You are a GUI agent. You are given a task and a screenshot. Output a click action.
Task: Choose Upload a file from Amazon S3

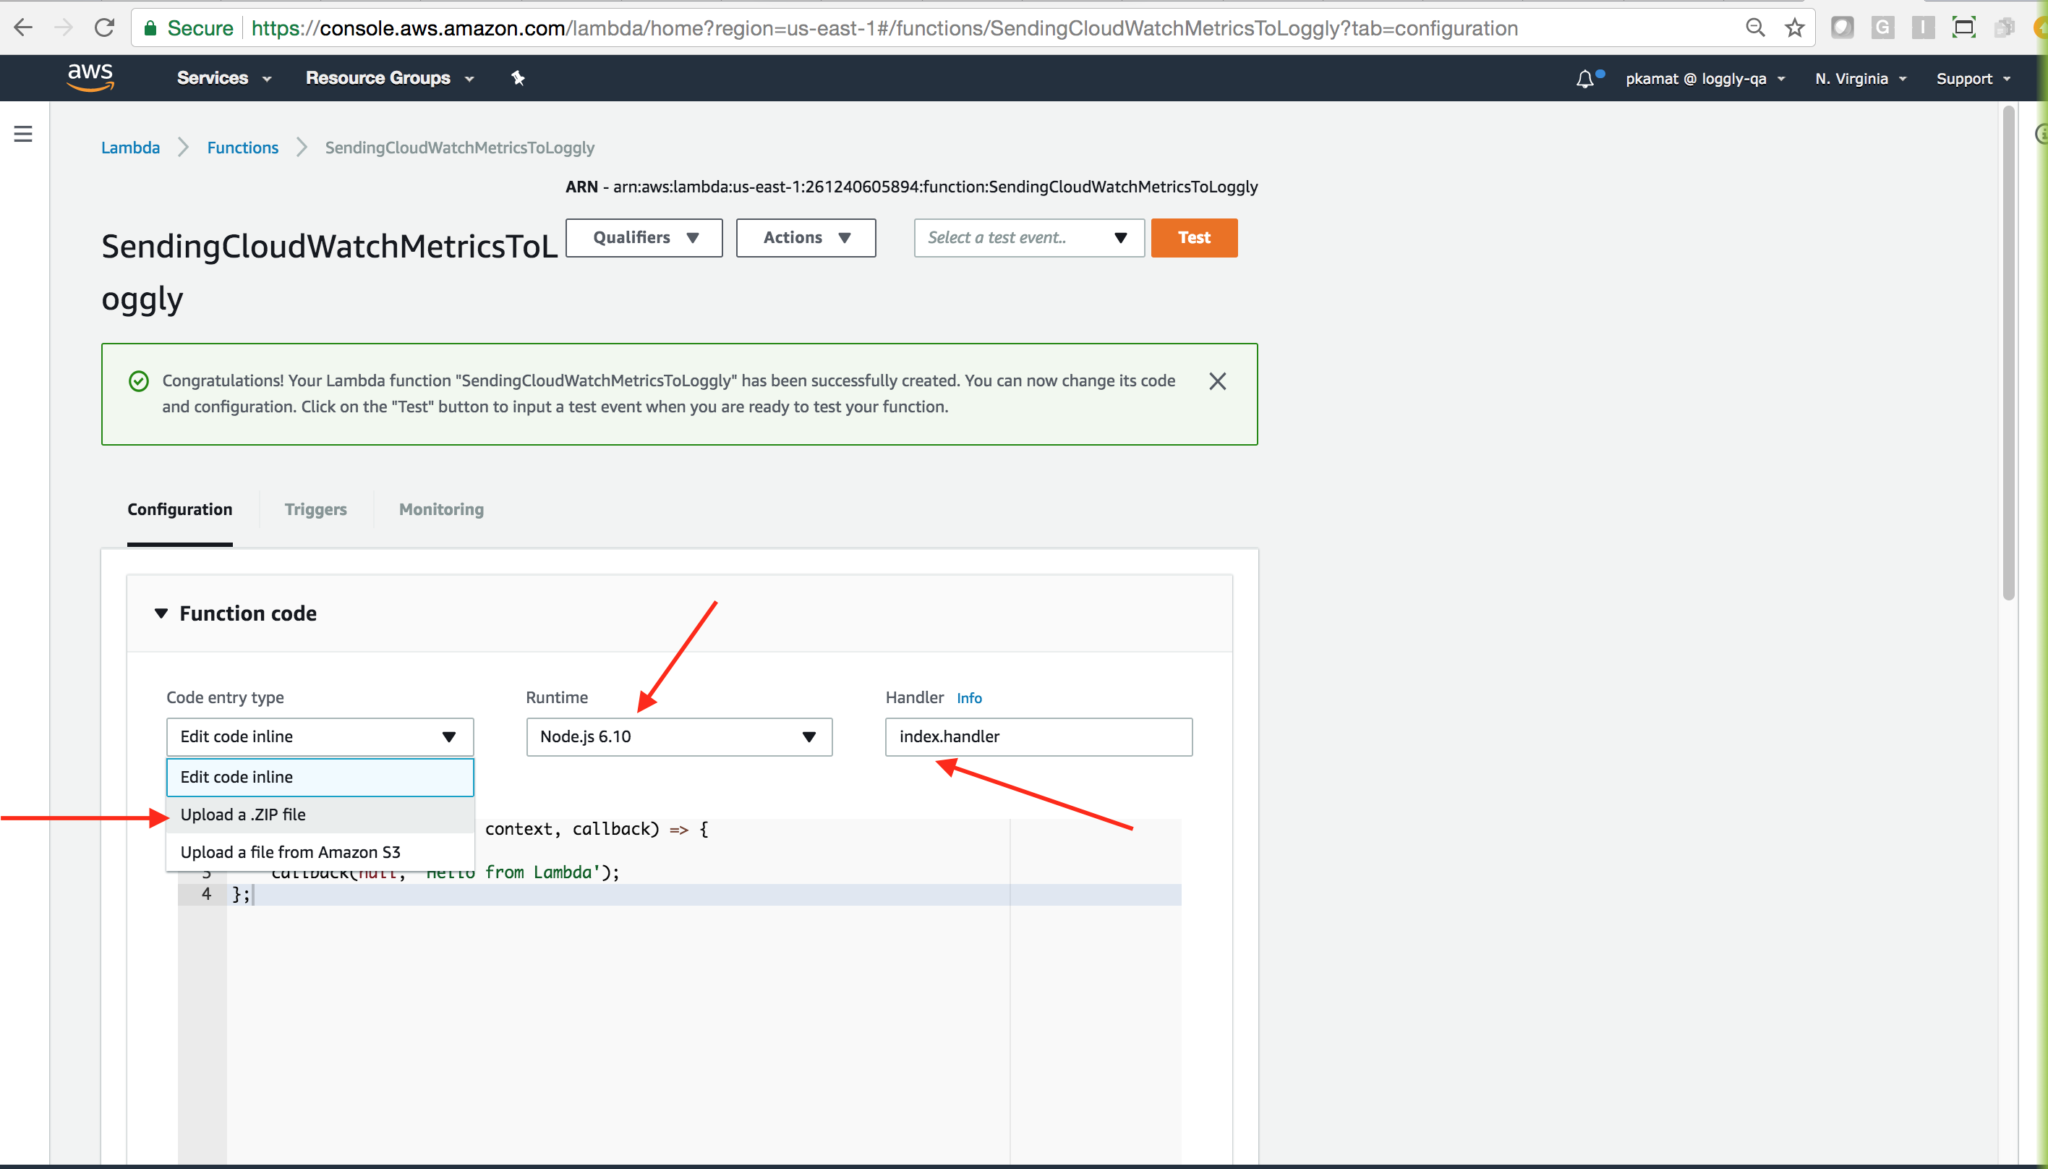(x=290, y=852)
